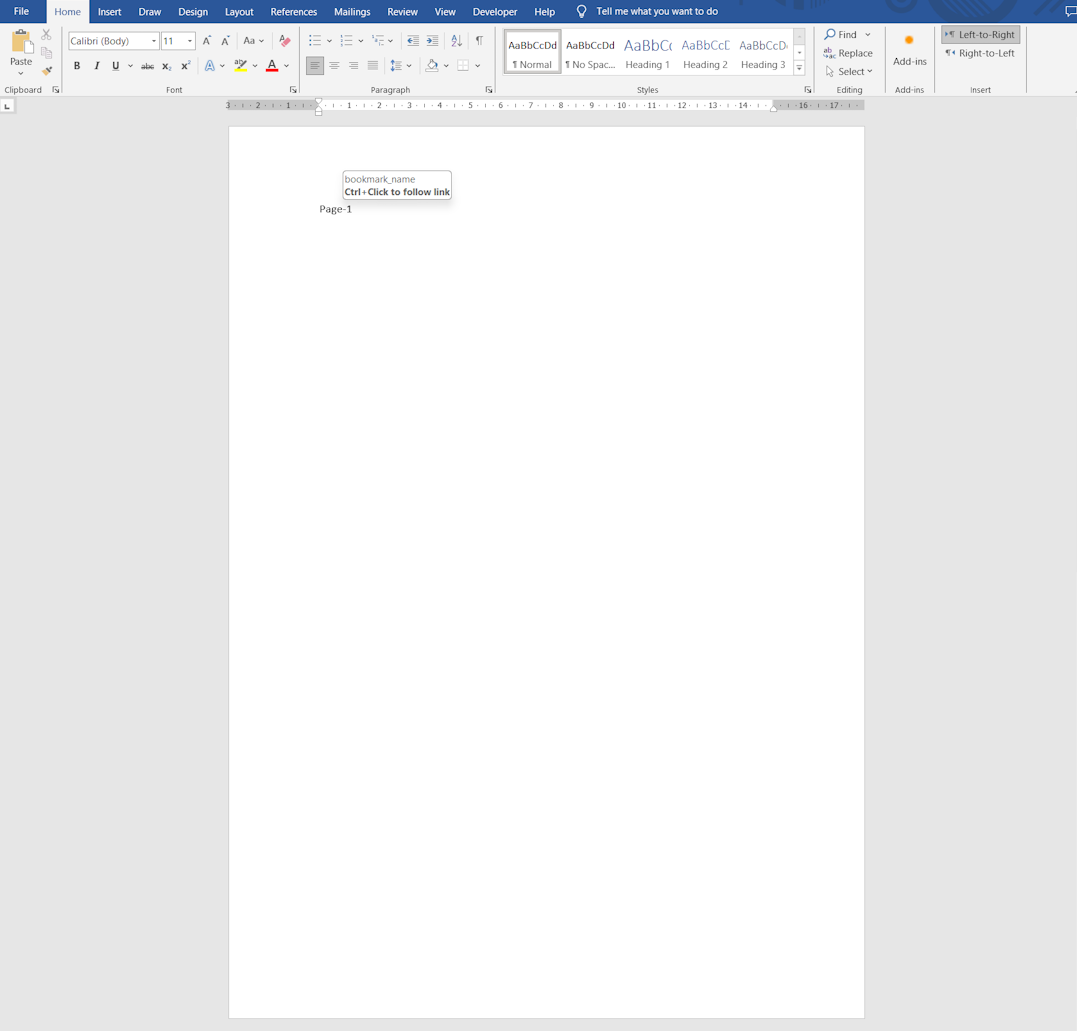Apply the yellow text highlight color
The image size is (1077, 1031).
[240, 66]
